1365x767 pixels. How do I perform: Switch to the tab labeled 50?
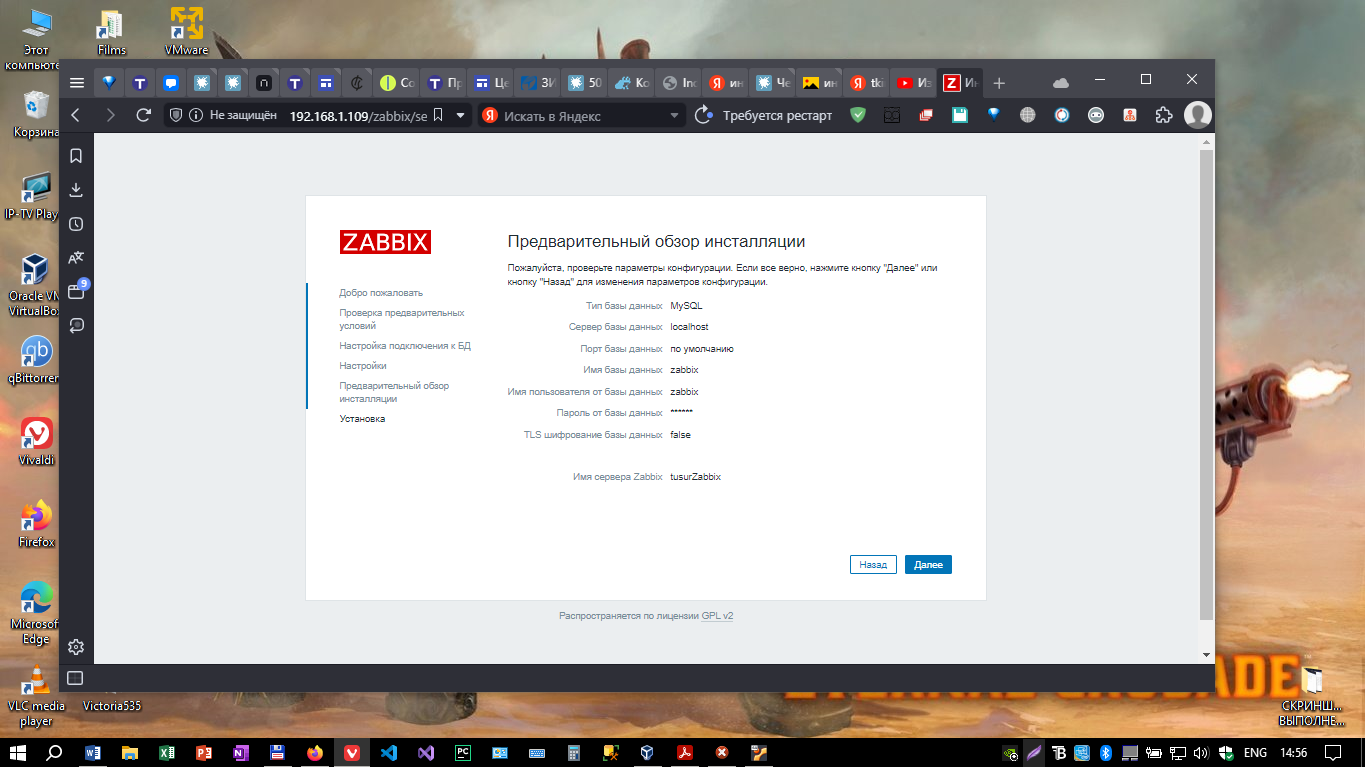click(583, 83)
